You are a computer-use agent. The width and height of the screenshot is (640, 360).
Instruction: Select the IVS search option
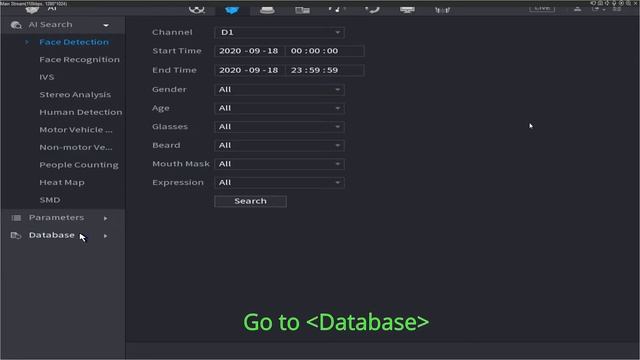pos(47,77)
